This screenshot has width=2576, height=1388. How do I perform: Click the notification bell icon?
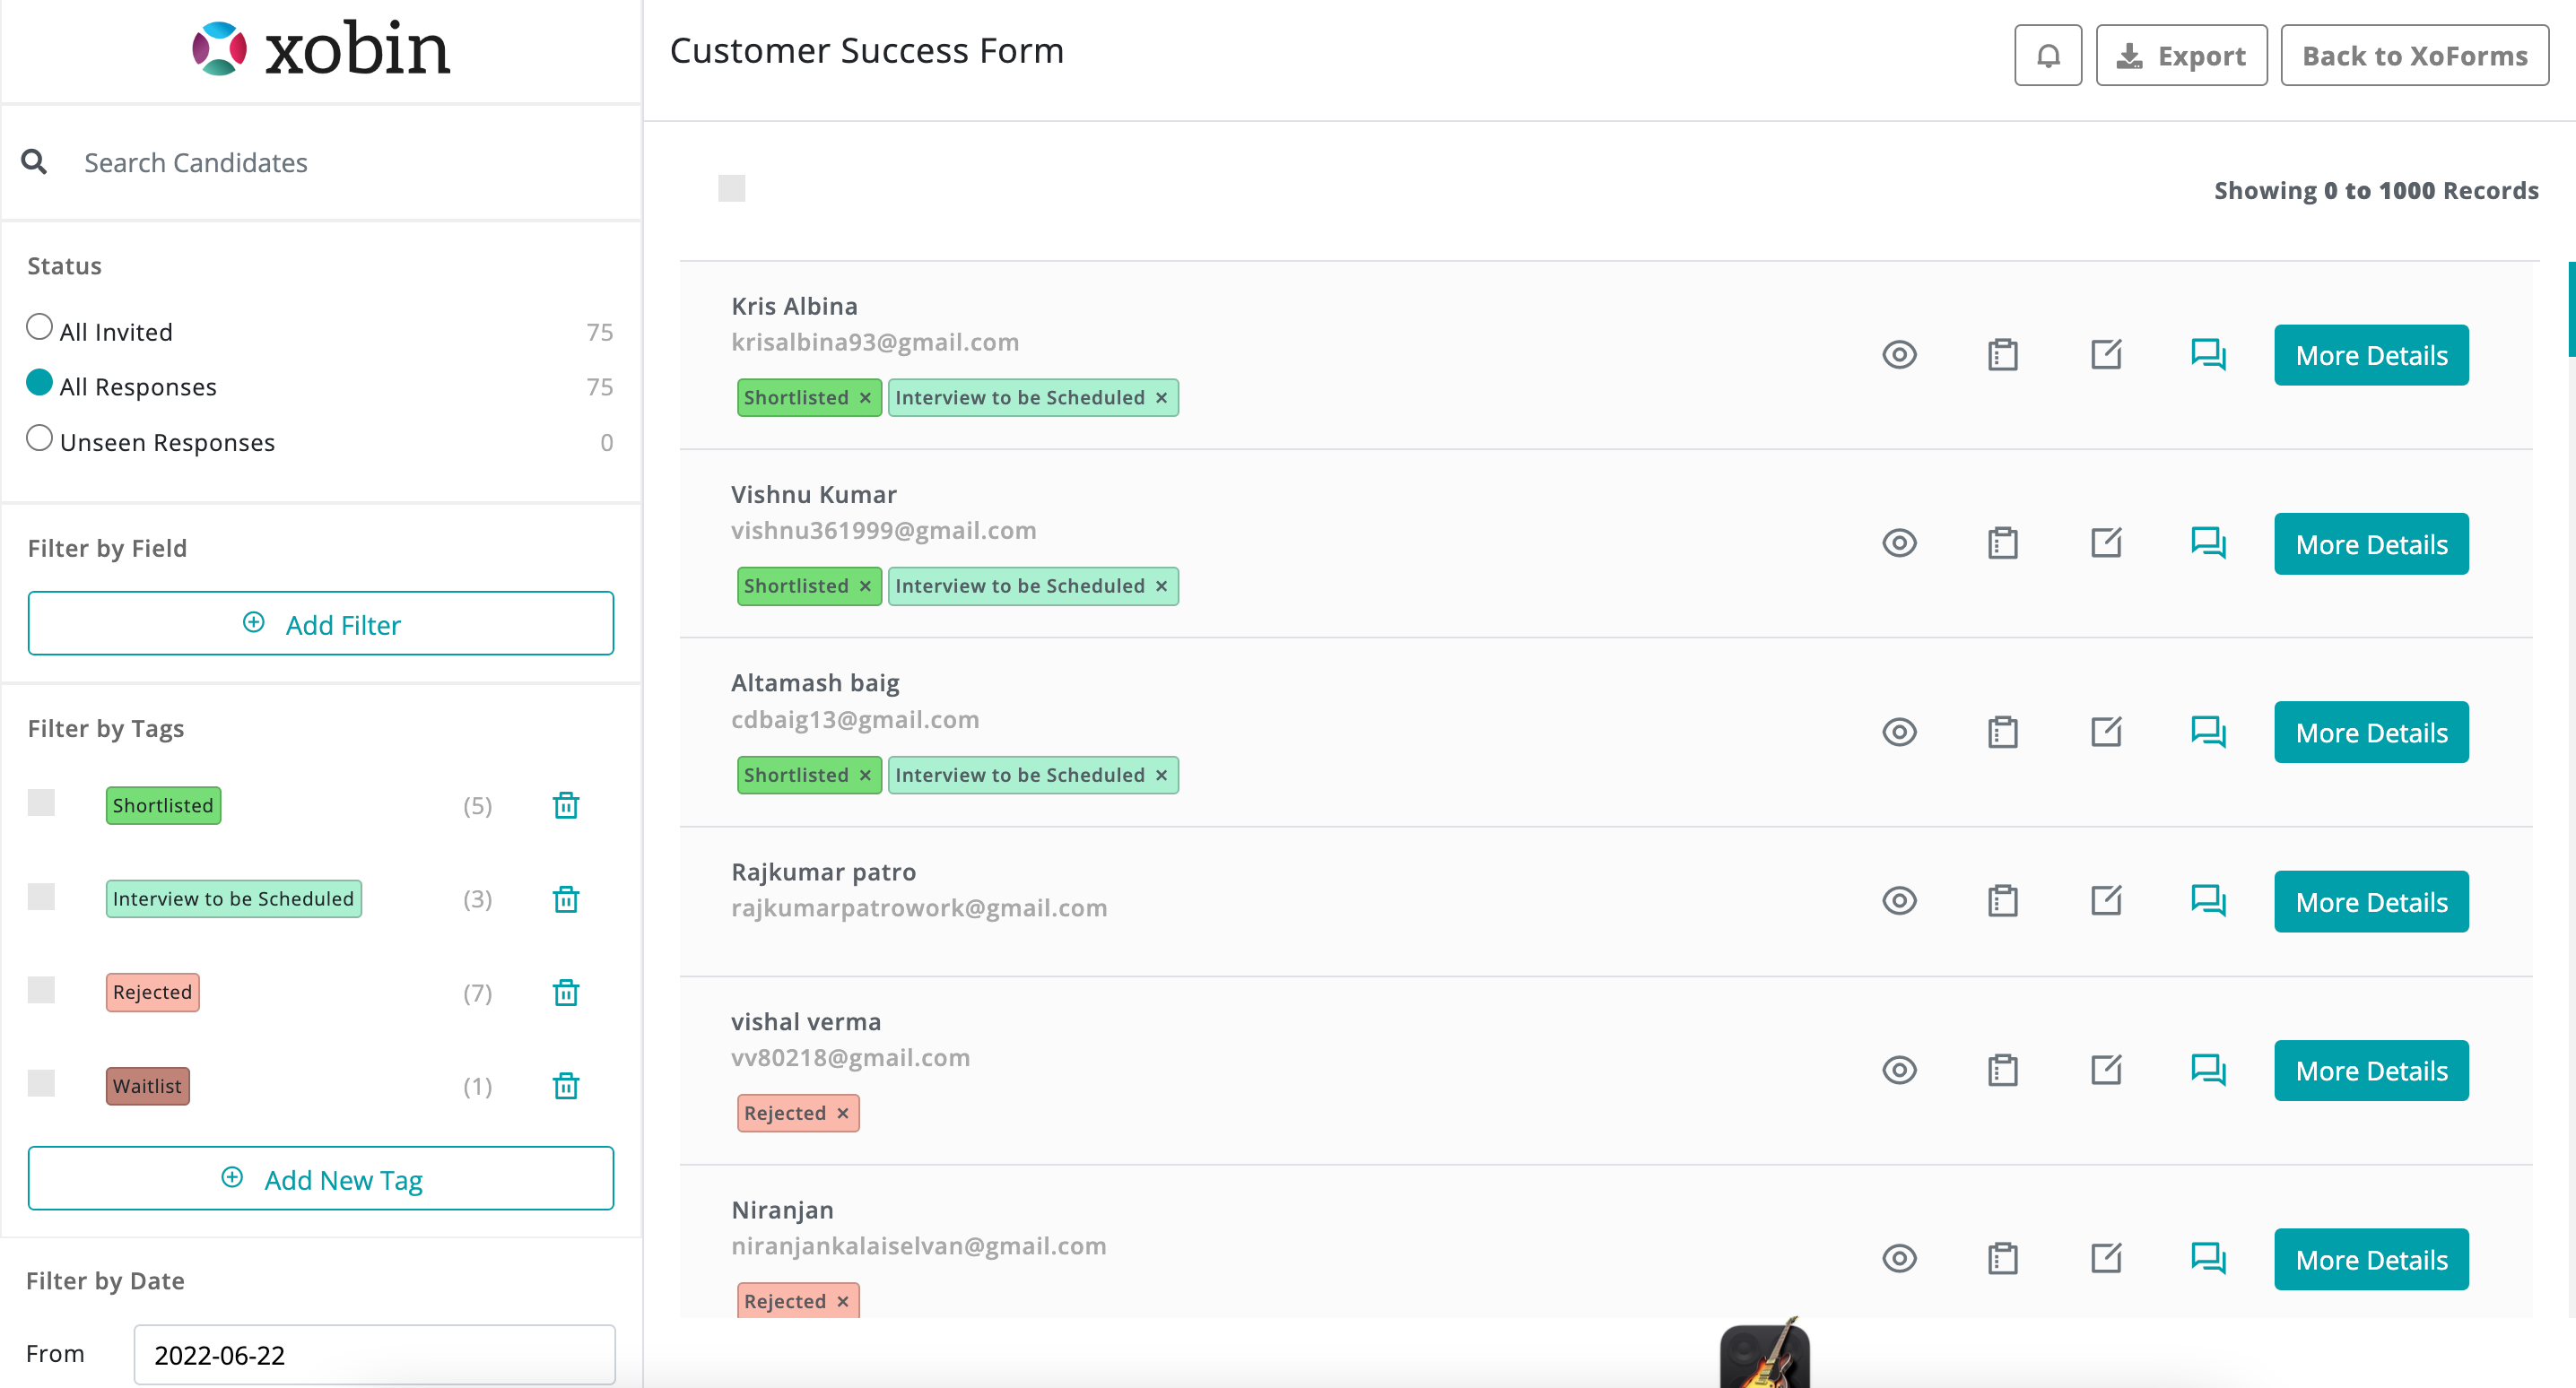coord(2047,56)
